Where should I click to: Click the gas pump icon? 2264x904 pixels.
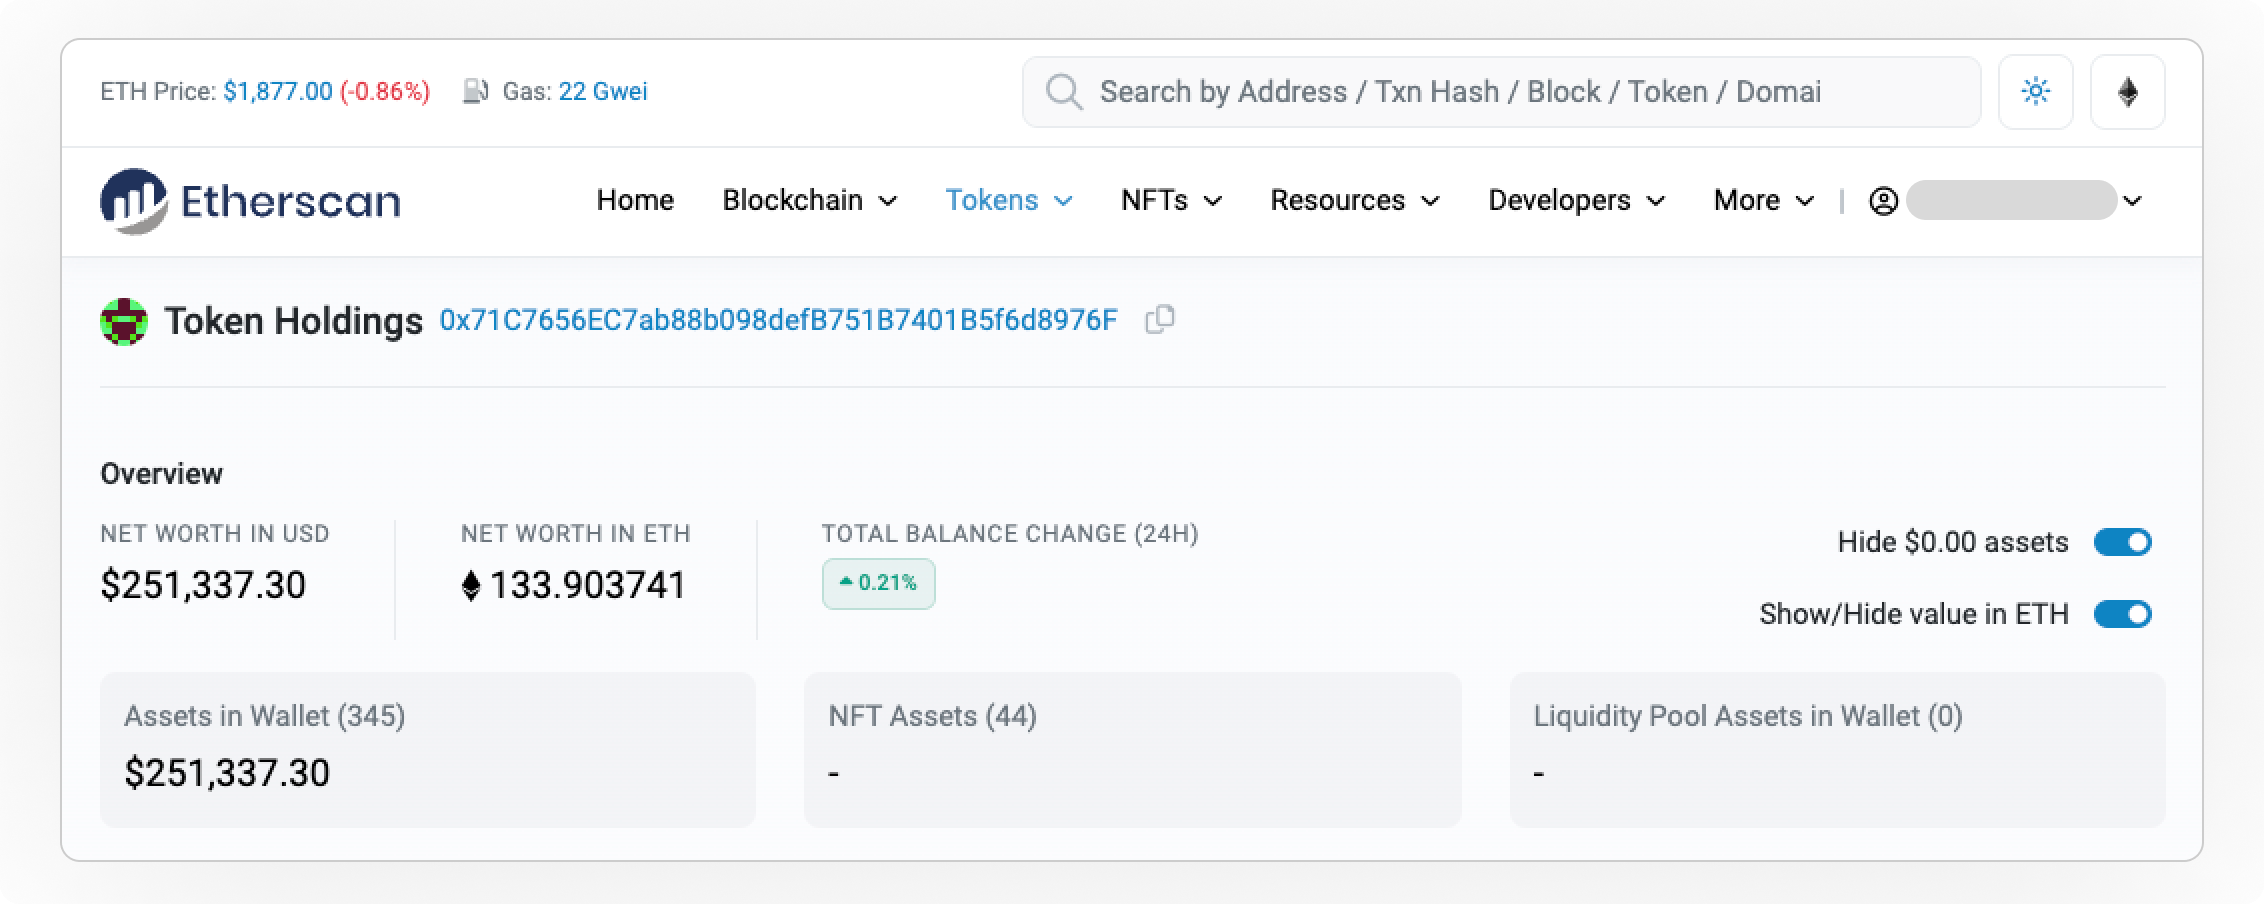[475, 92]
